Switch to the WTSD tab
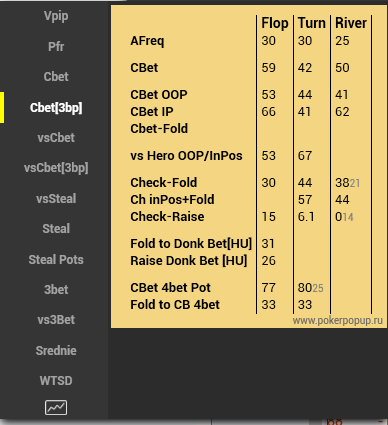 pos(56,381)
